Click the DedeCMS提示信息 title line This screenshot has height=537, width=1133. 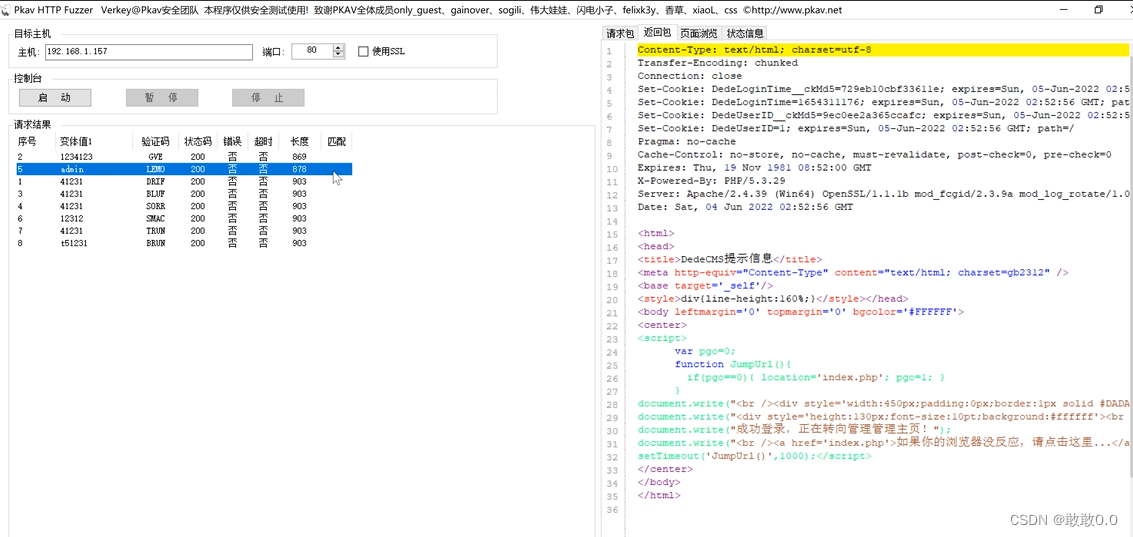tap(729, 259)
